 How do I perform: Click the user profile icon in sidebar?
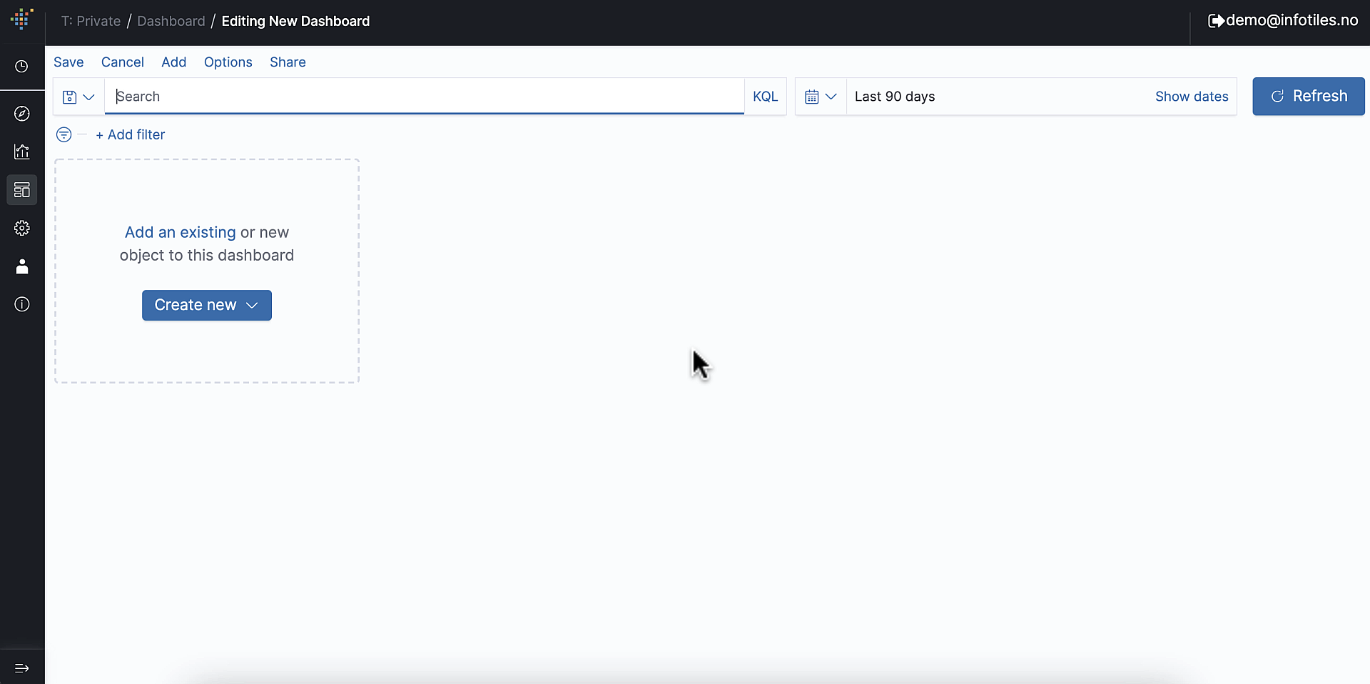(22, 267)
